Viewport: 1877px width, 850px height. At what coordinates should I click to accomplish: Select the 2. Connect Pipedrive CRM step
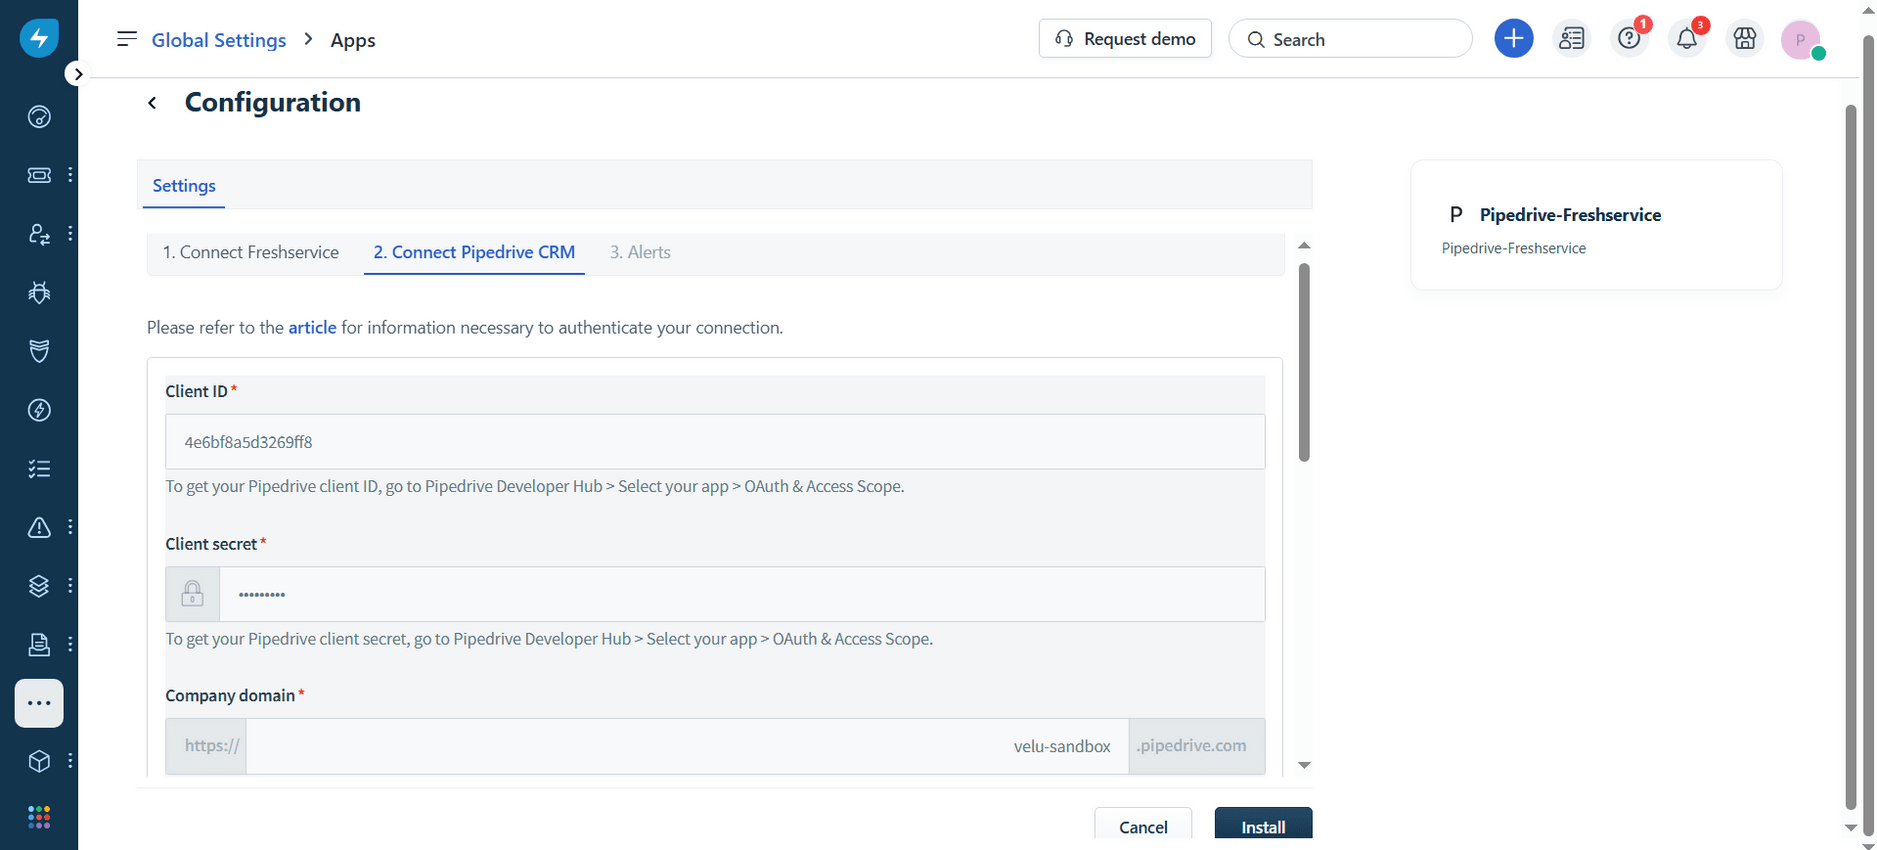(x=474, y=252)
